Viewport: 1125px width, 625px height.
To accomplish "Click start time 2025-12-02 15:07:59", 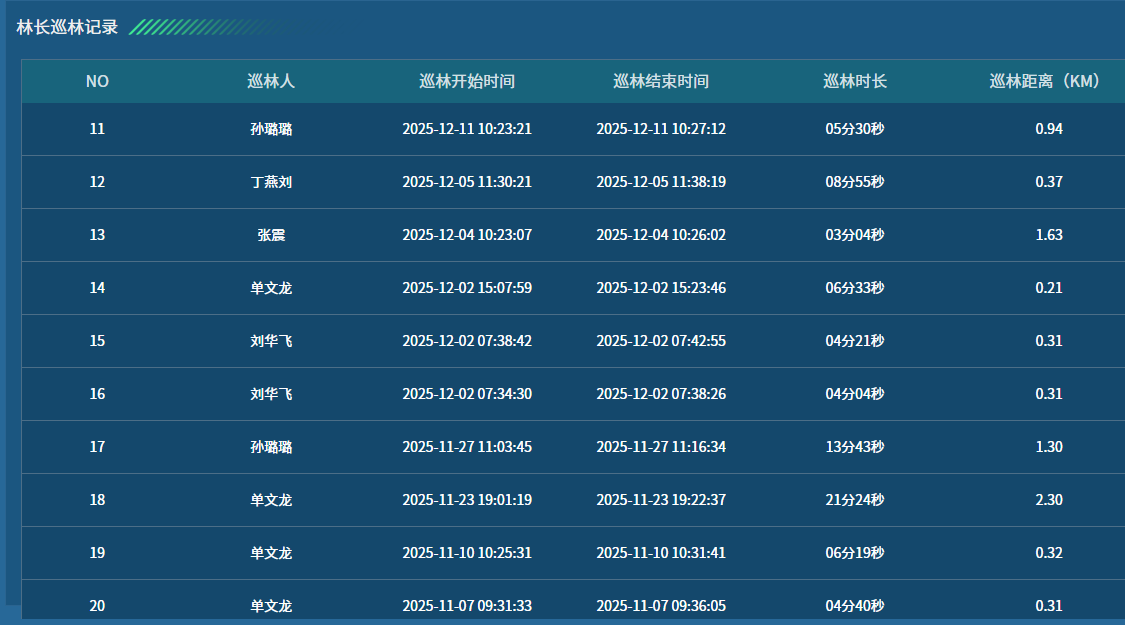I will 467,288.
